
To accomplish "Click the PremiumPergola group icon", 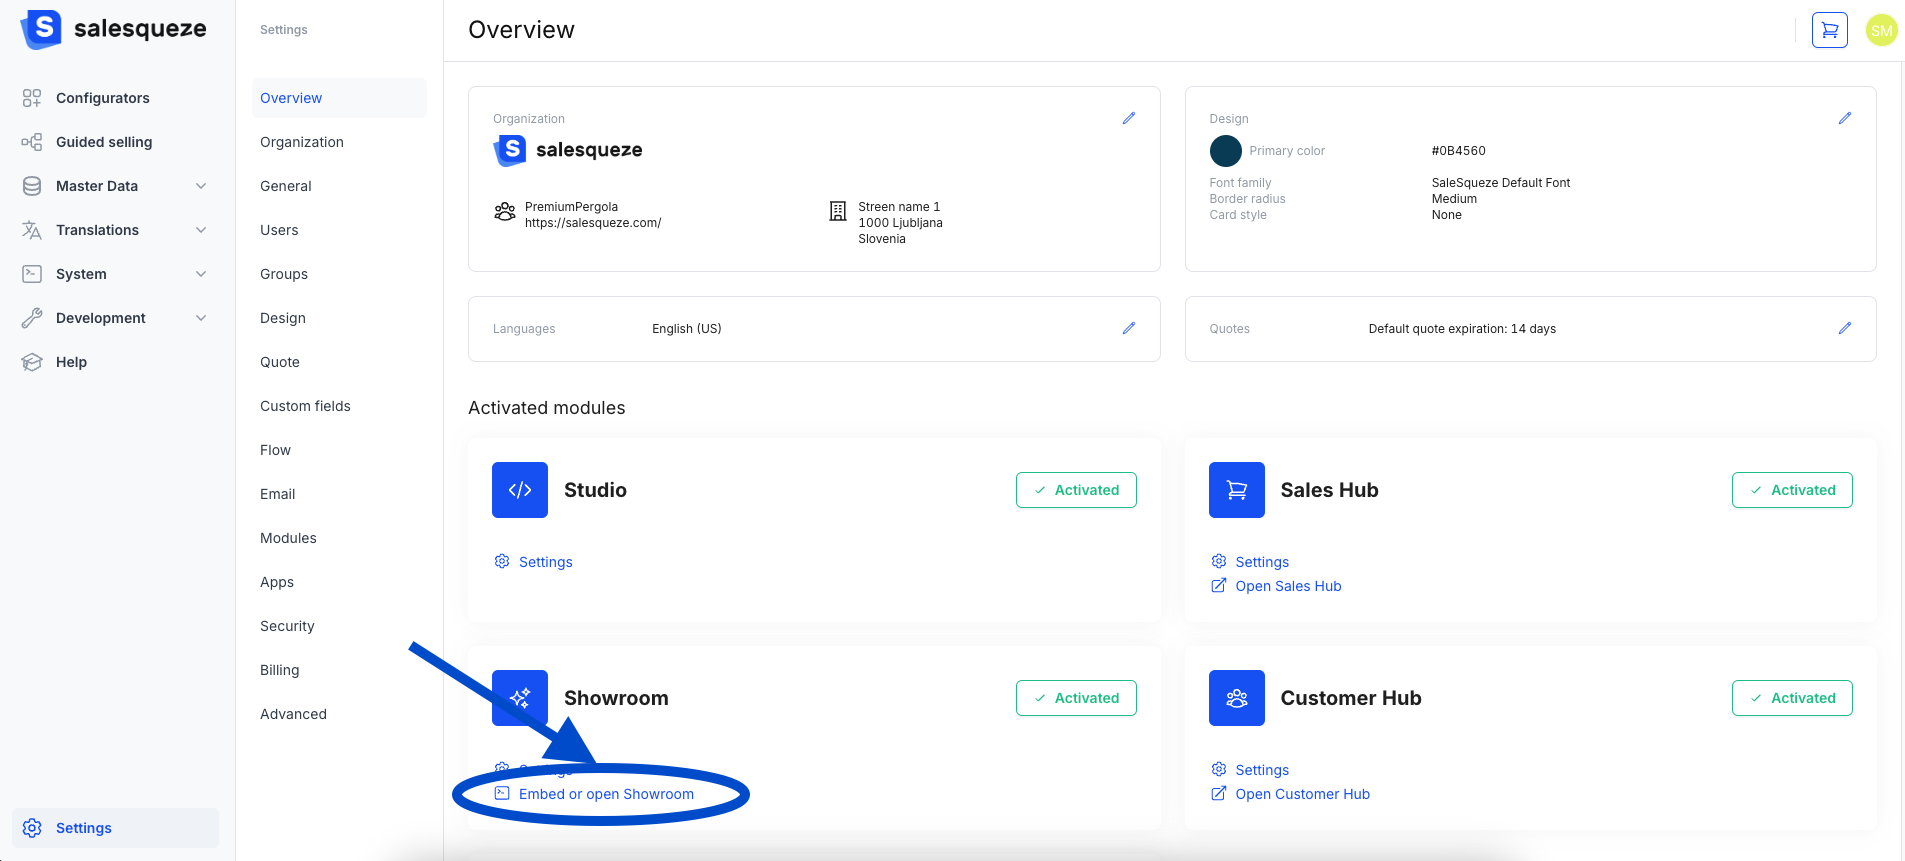I will point(505,211).
